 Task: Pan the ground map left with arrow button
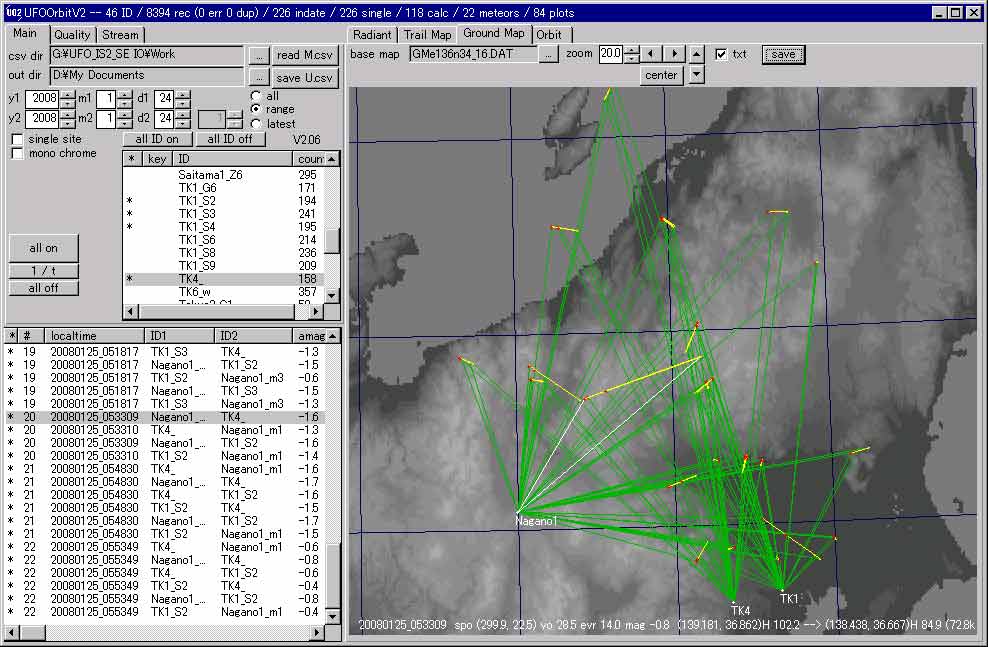point(651,54)
